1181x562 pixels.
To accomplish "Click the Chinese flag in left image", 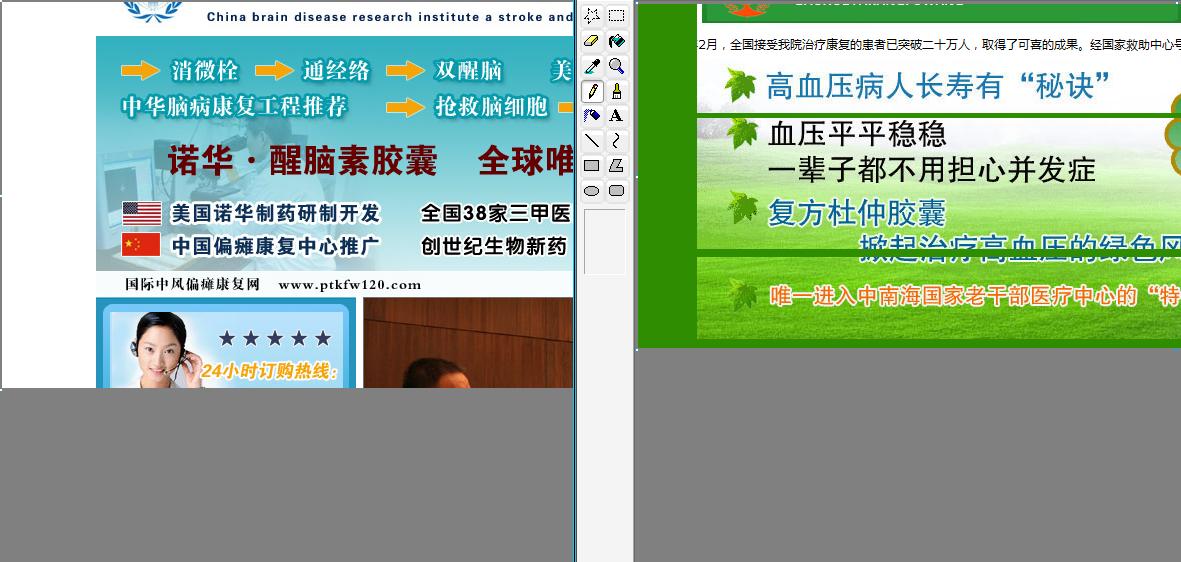I will pos(142,245).
